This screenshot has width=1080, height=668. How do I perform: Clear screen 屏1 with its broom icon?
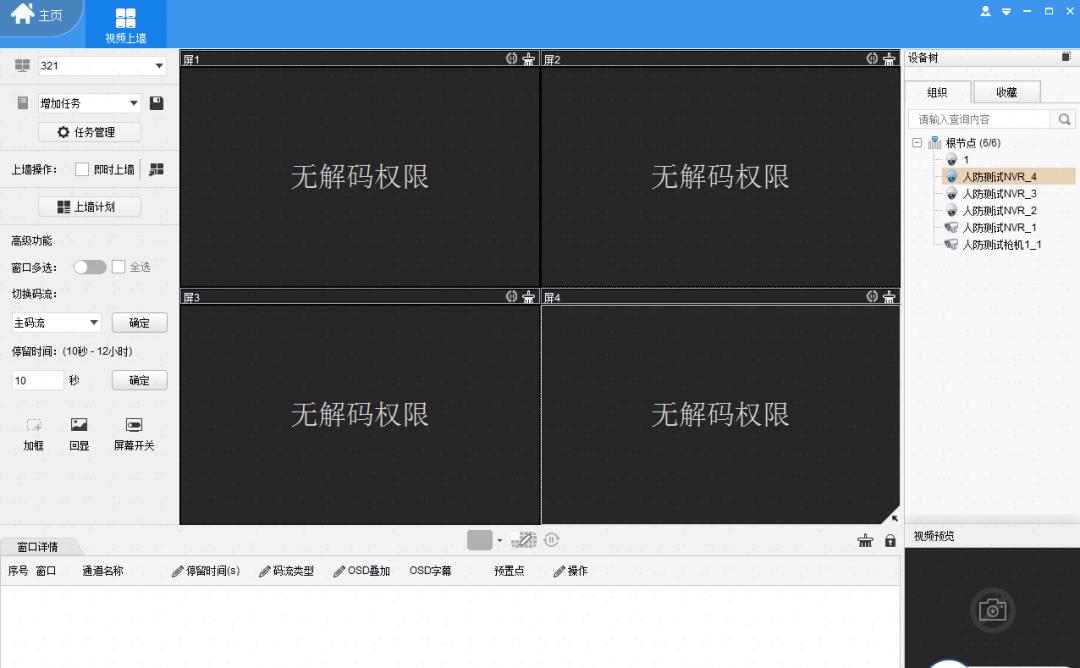point(528,59)
